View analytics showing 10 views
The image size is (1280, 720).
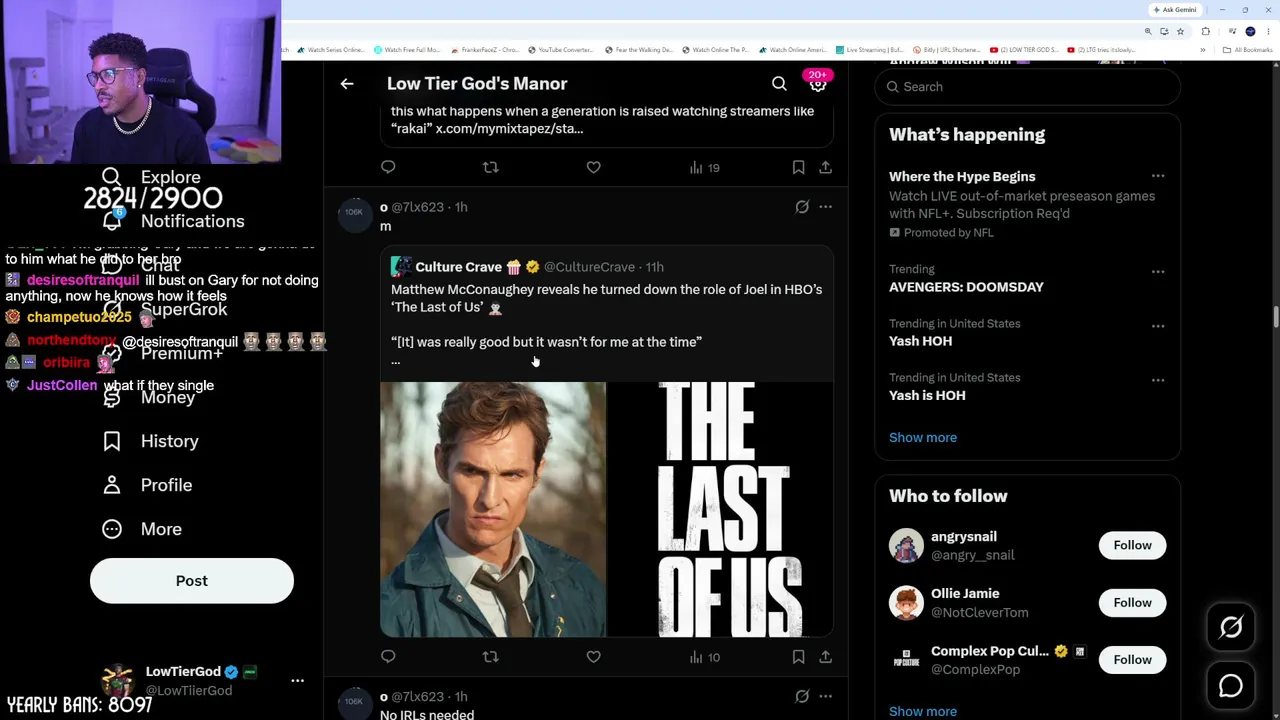point(704,657)
